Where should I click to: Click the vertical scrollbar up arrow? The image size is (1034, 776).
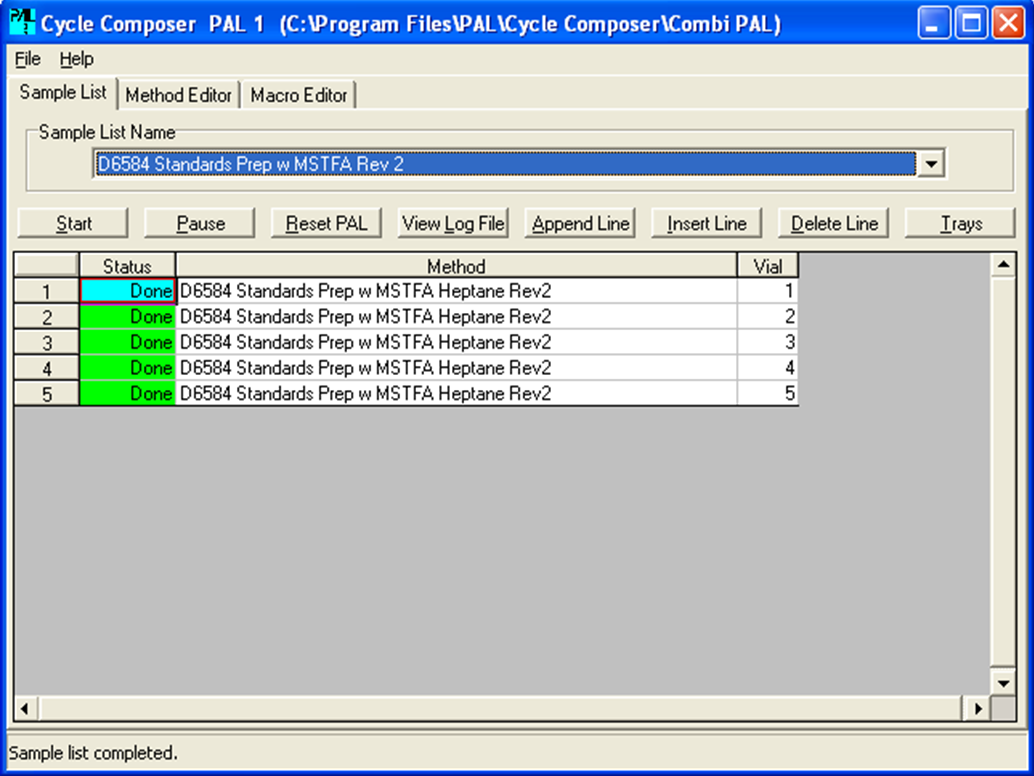(x=1003, y=265)
